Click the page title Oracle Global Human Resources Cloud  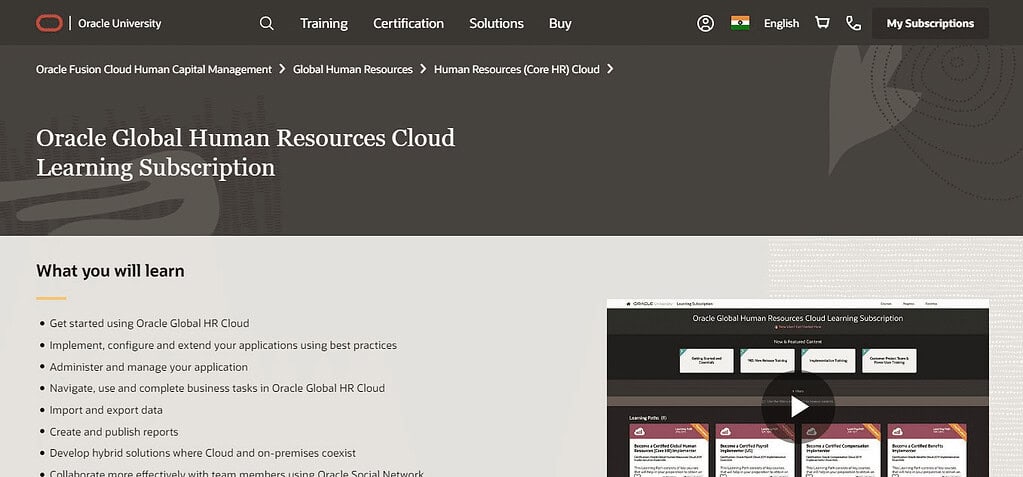pyautogui.click(x=245, y=153)
